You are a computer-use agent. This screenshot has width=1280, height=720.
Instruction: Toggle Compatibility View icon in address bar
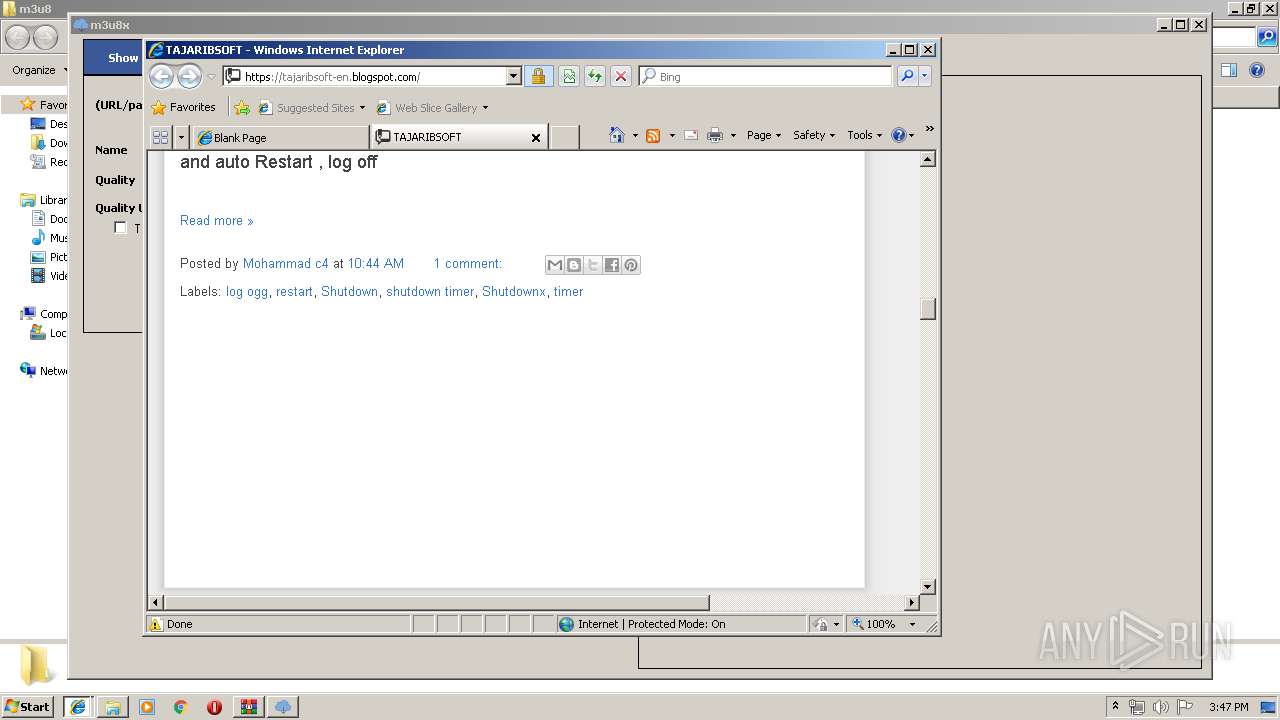[569, 76]
